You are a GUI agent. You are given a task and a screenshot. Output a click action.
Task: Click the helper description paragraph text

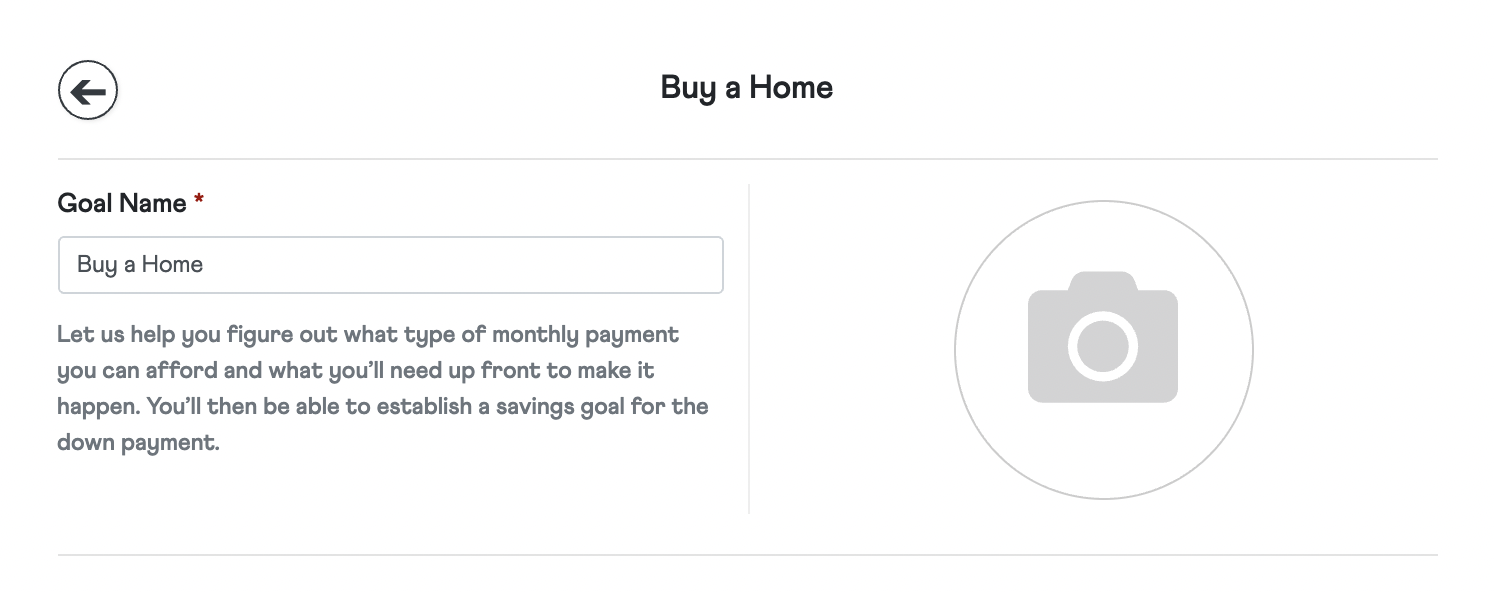[x=382, y=388]
